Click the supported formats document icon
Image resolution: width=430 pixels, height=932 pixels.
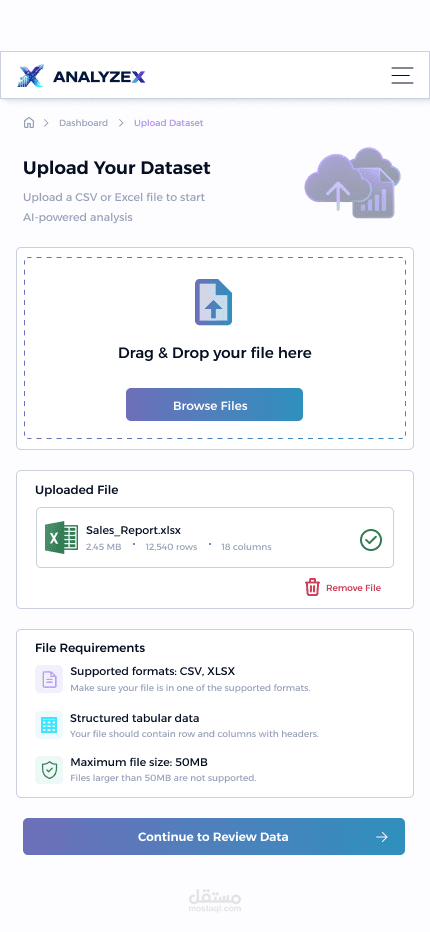point(49,679)
